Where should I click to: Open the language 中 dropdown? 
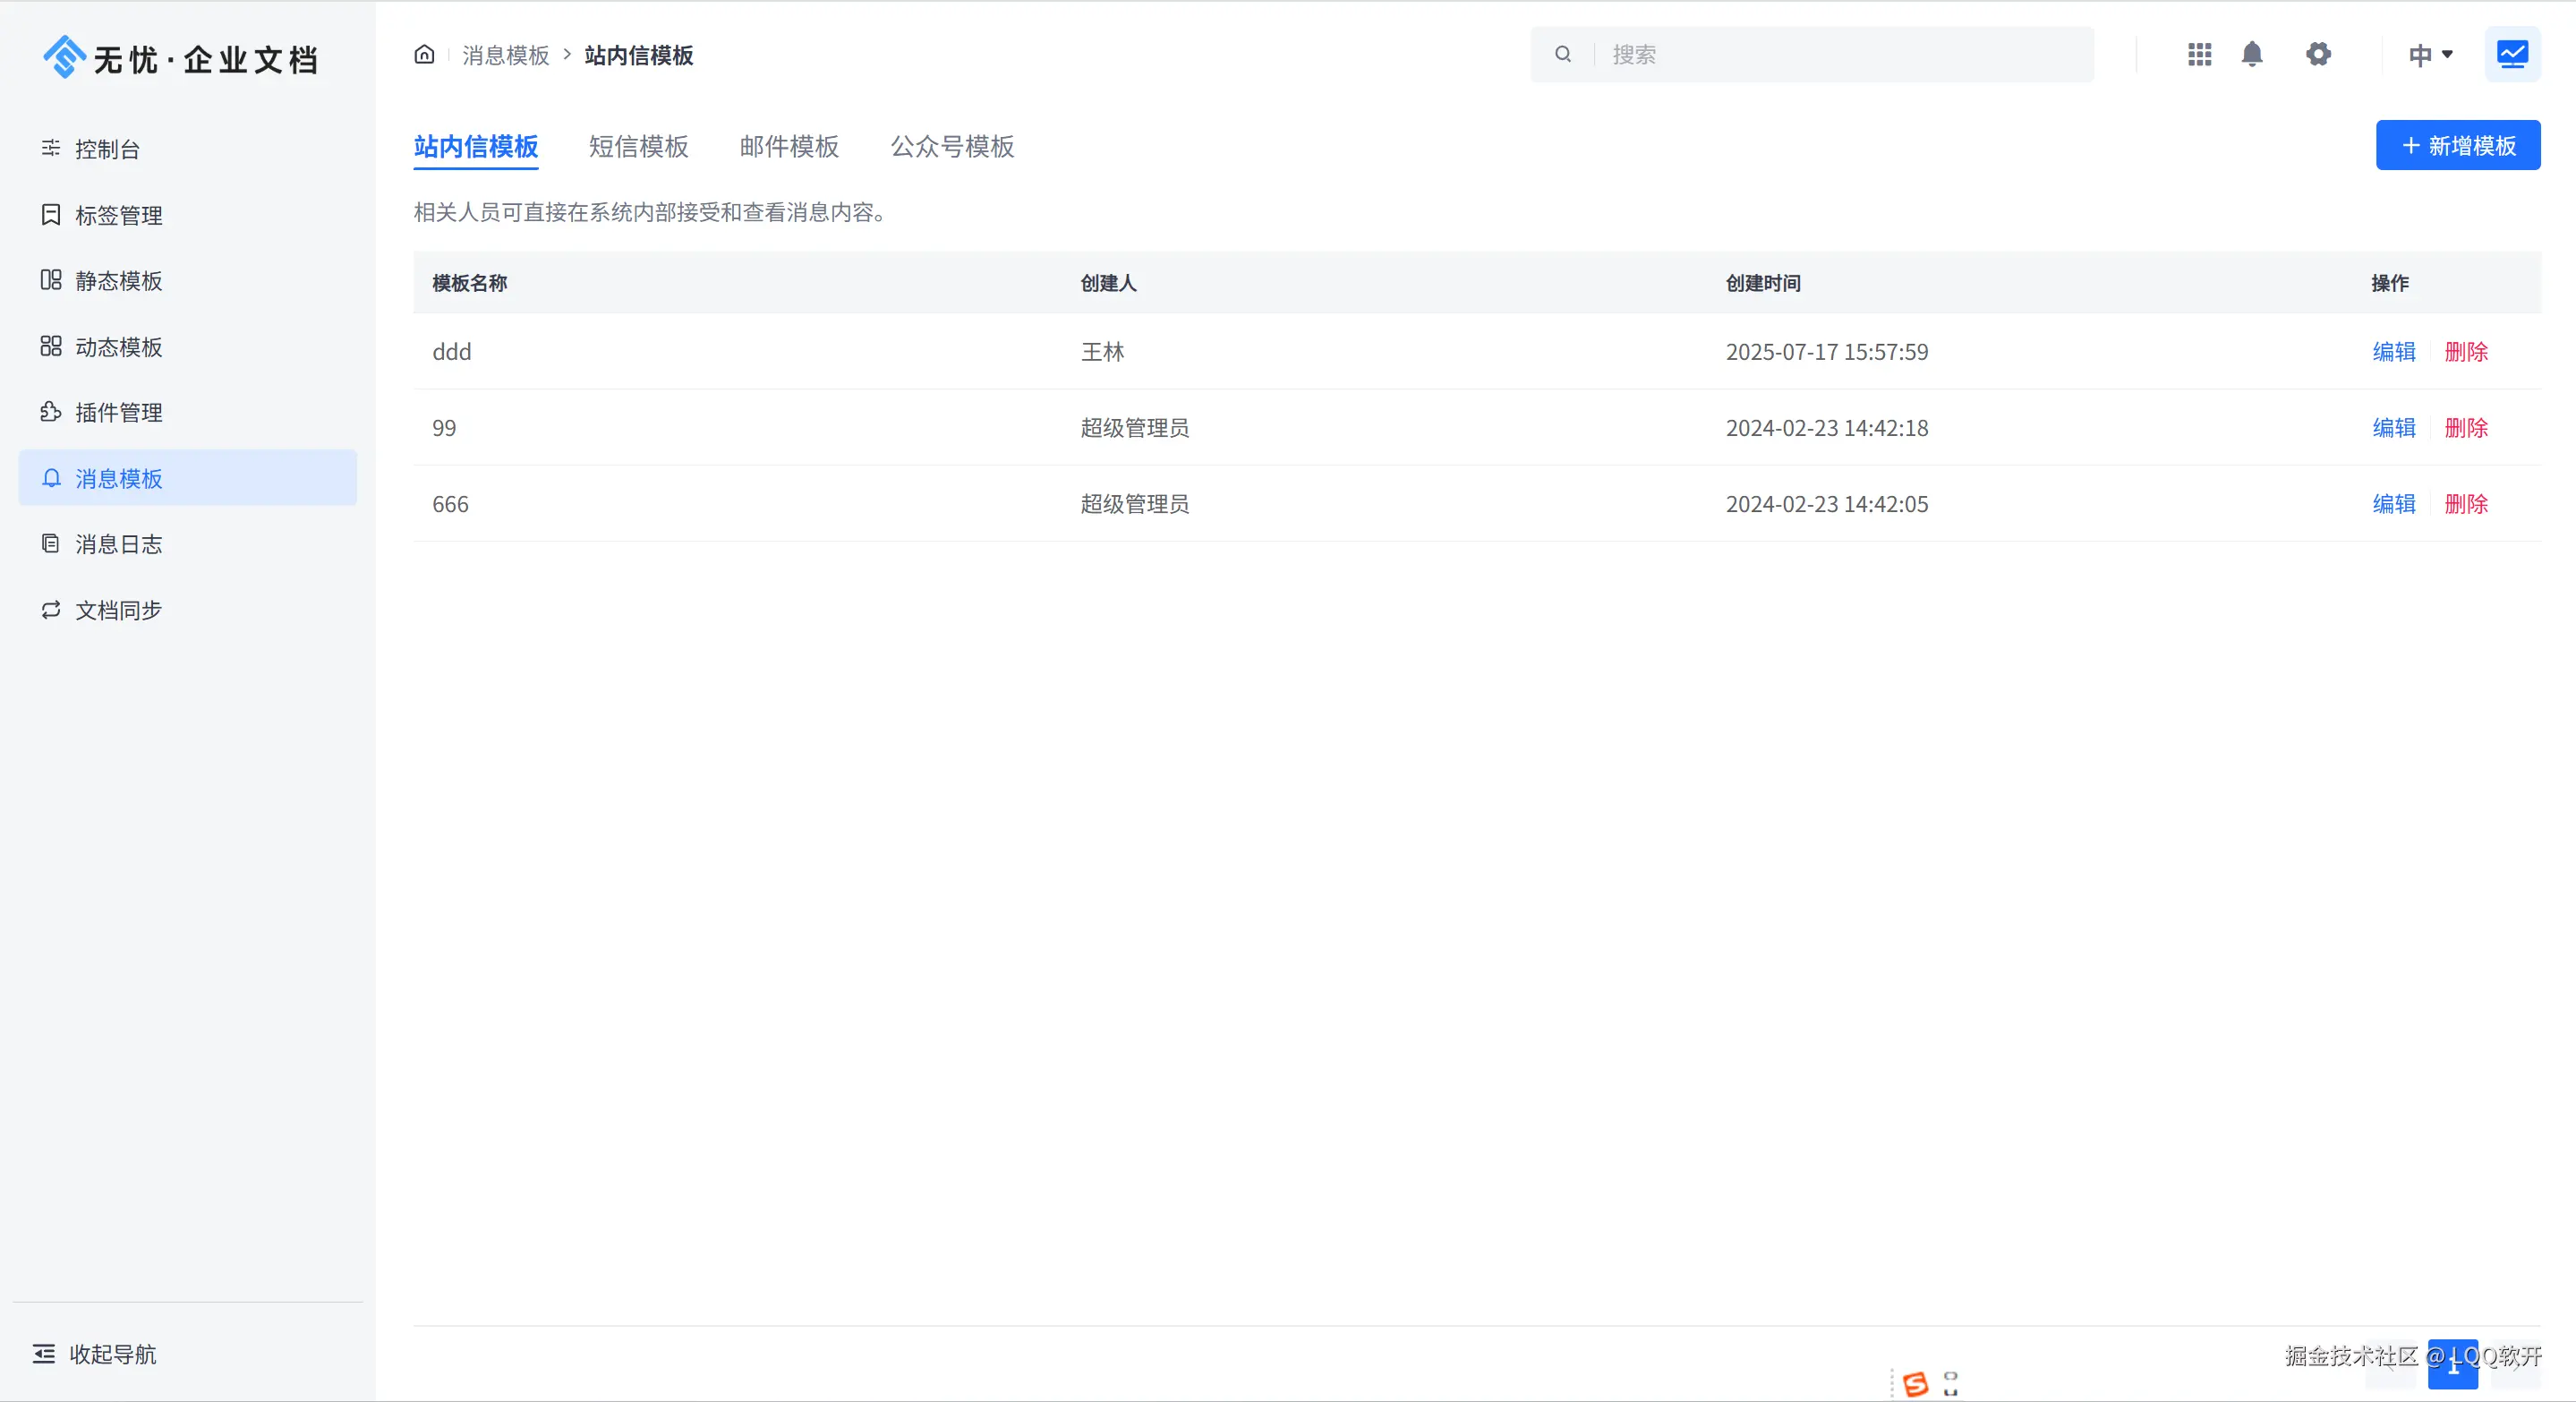(x=2431, y=54)
